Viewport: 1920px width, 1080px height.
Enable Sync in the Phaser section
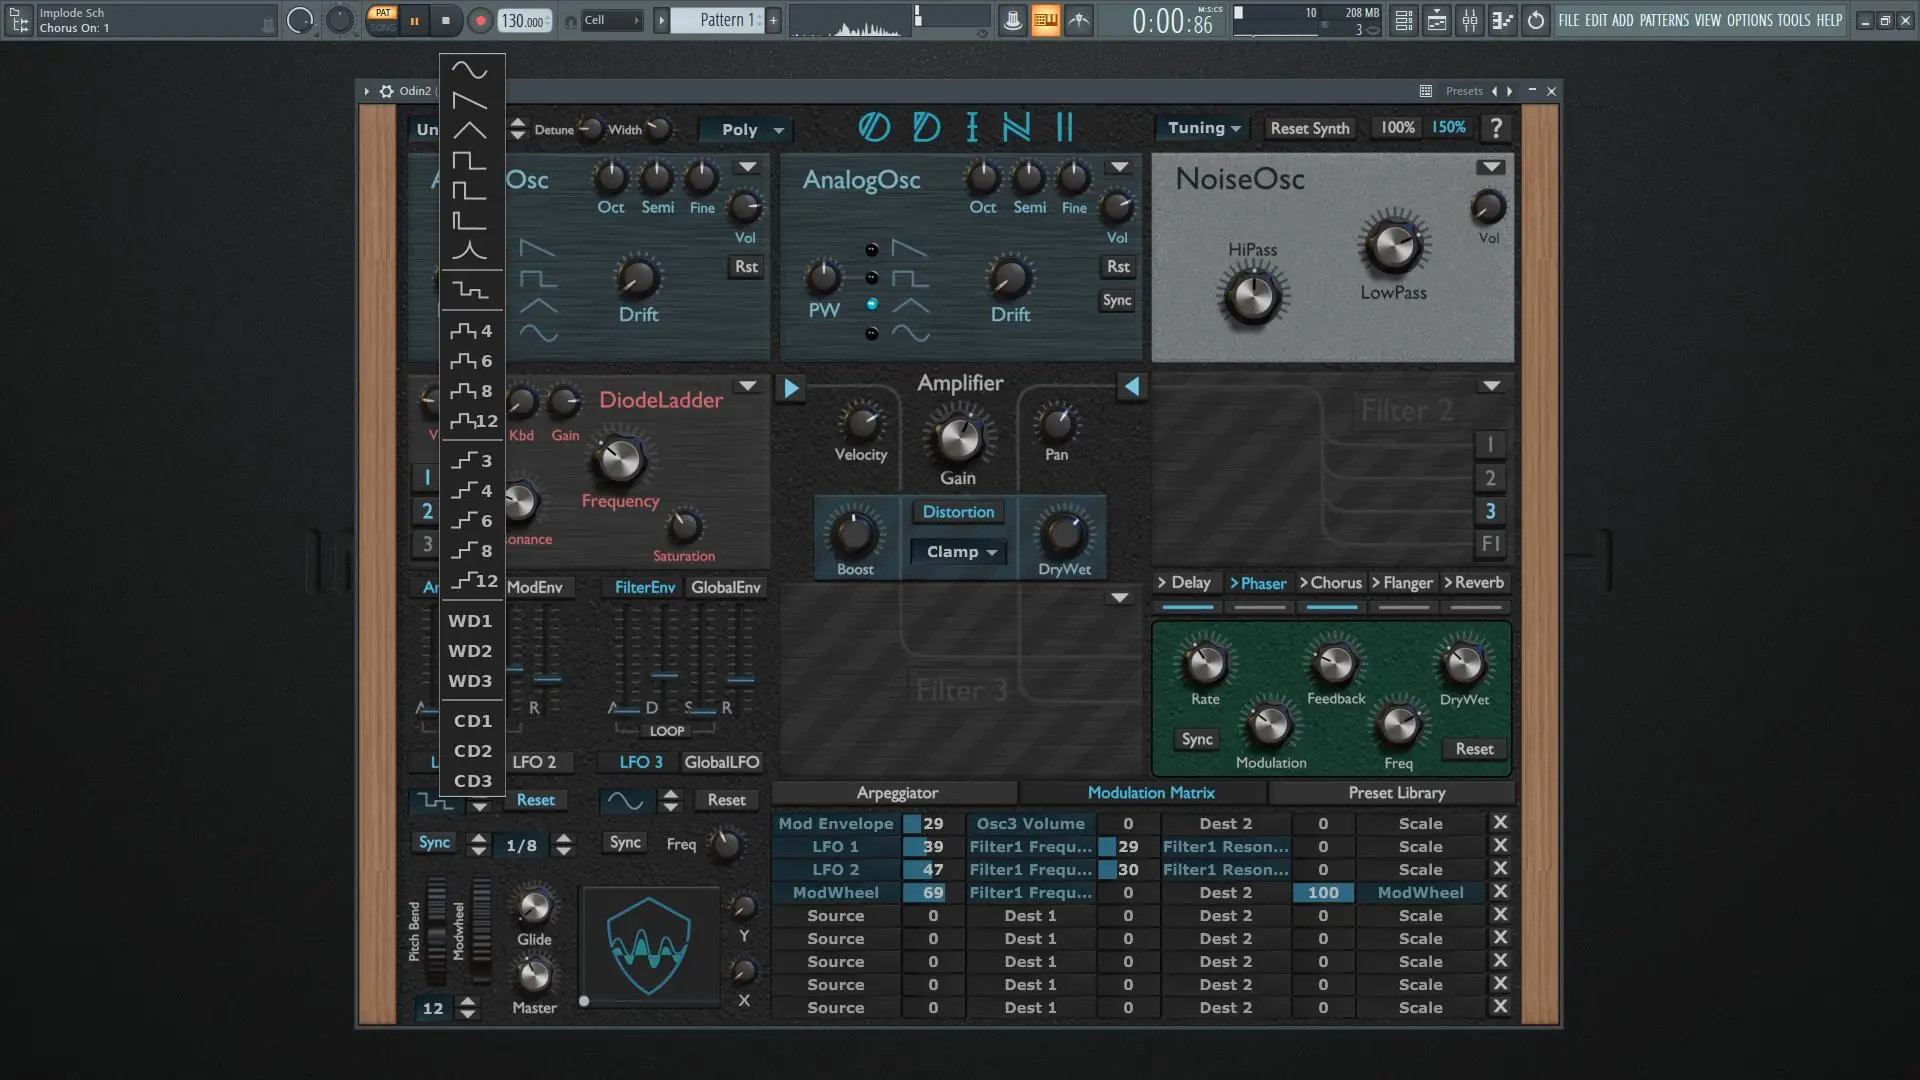1197,739
